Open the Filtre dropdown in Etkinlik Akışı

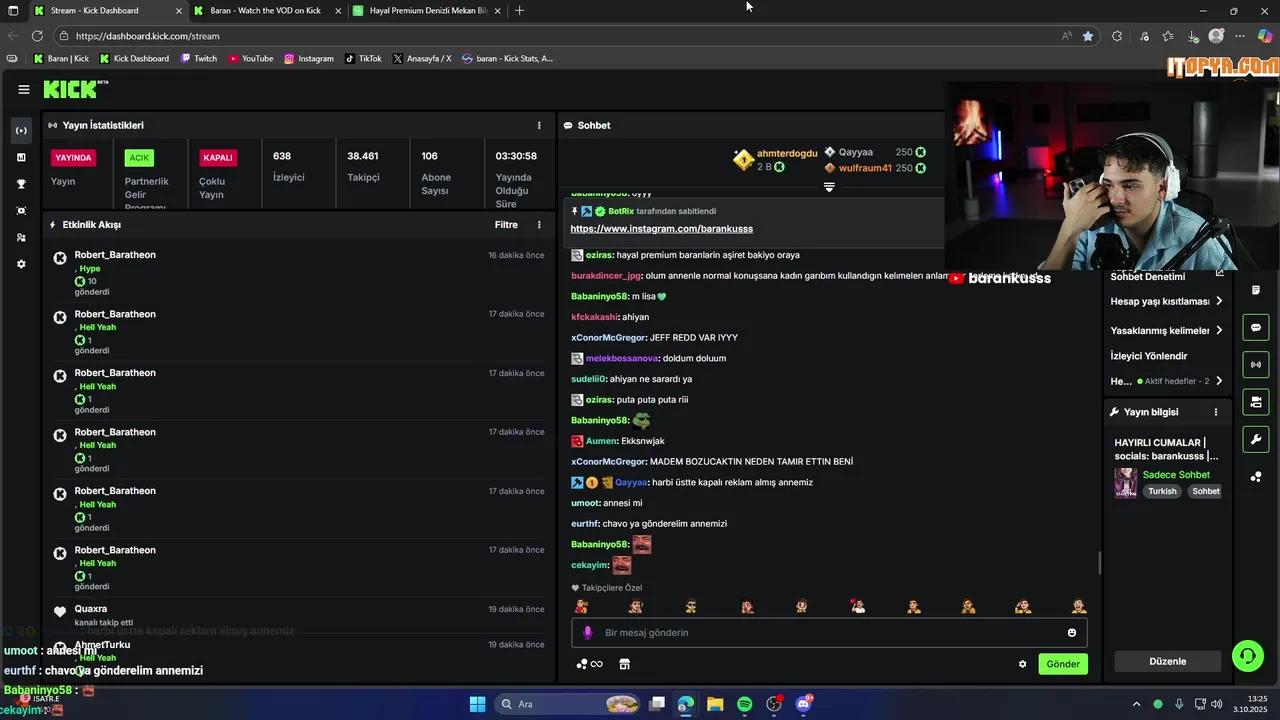point(506,225)
